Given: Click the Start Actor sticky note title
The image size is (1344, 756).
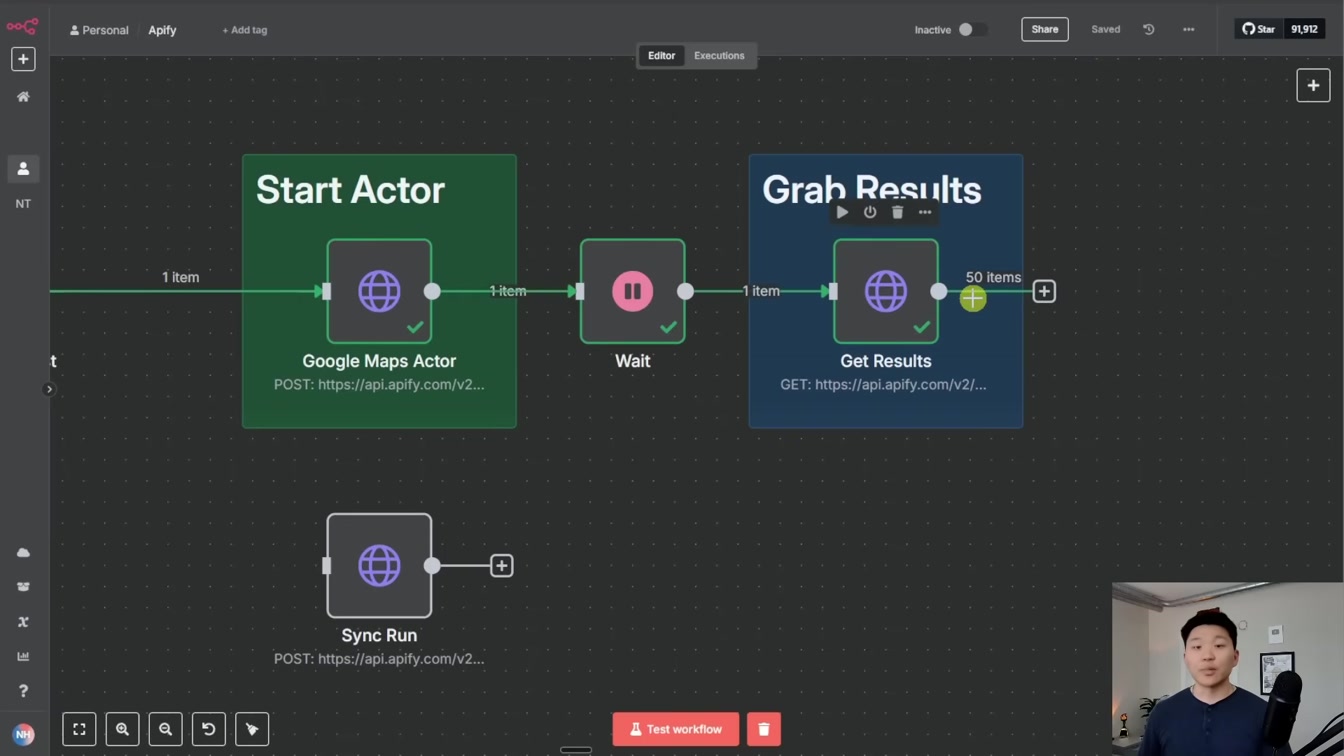Looking at the screenshot, I should (x=350, y=190).
